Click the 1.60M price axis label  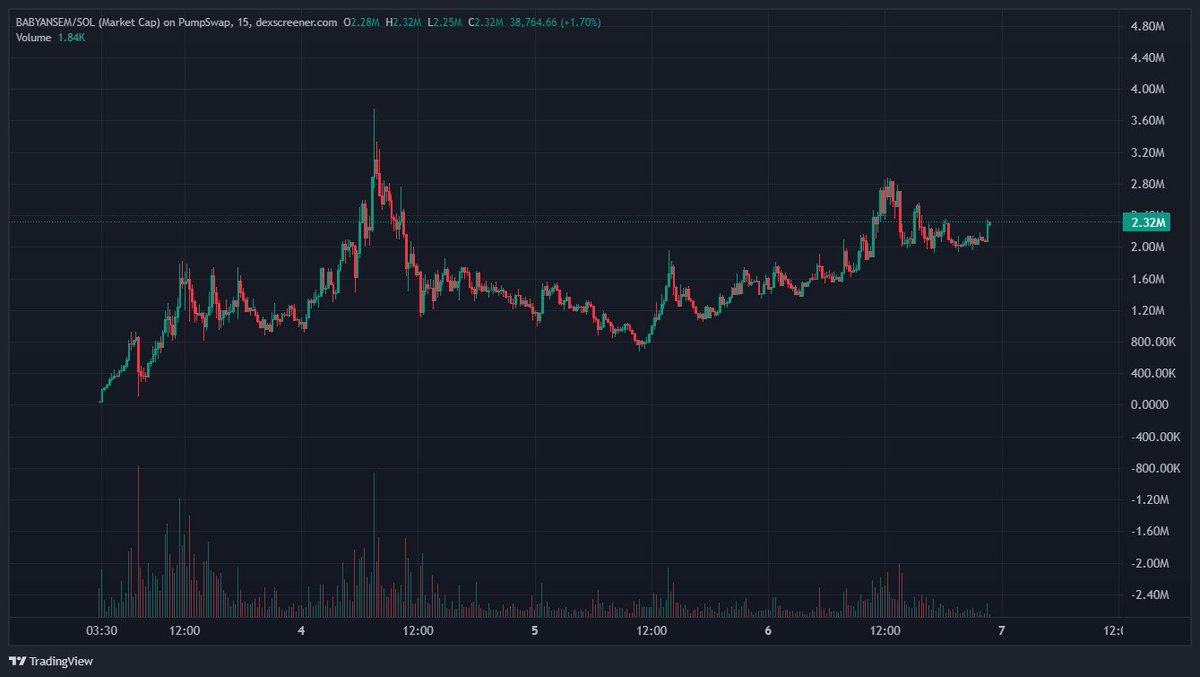1148,279
